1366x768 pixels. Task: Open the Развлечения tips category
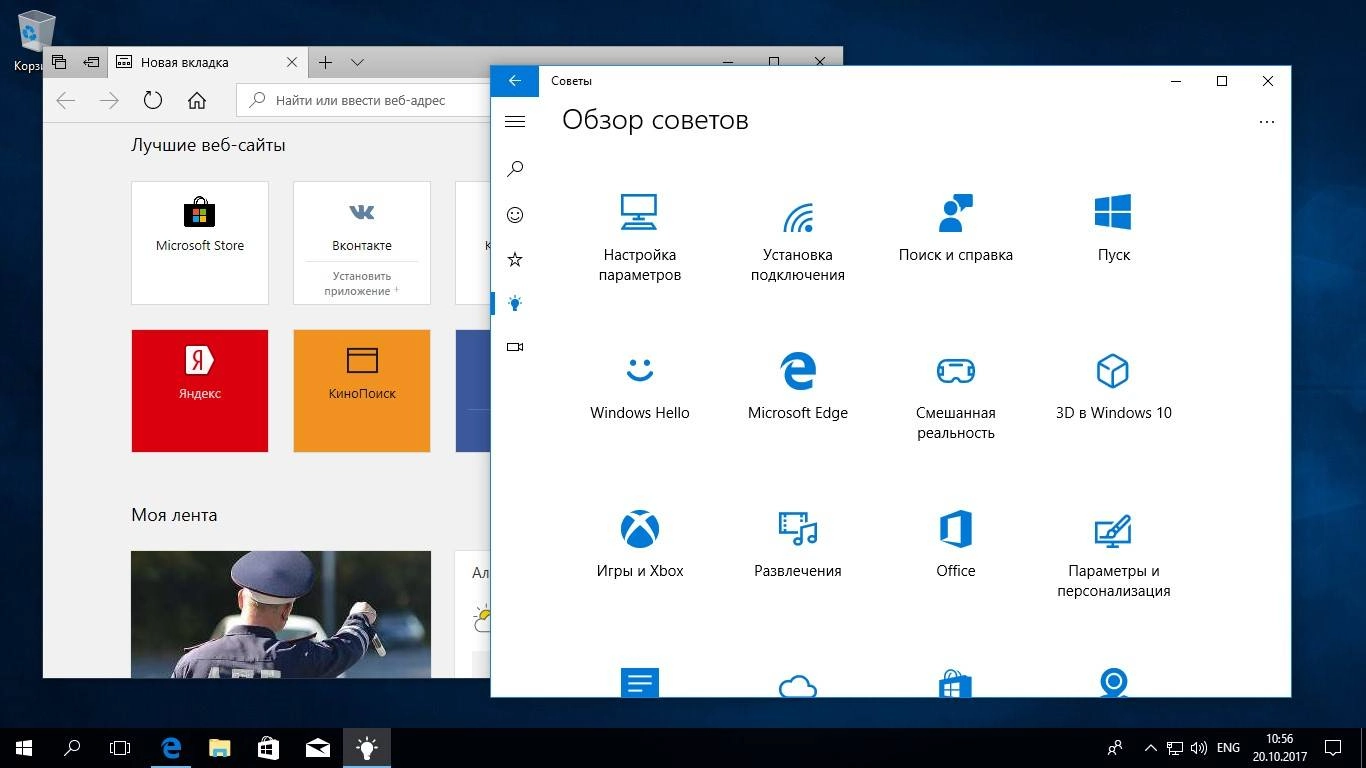click(798, 546)
